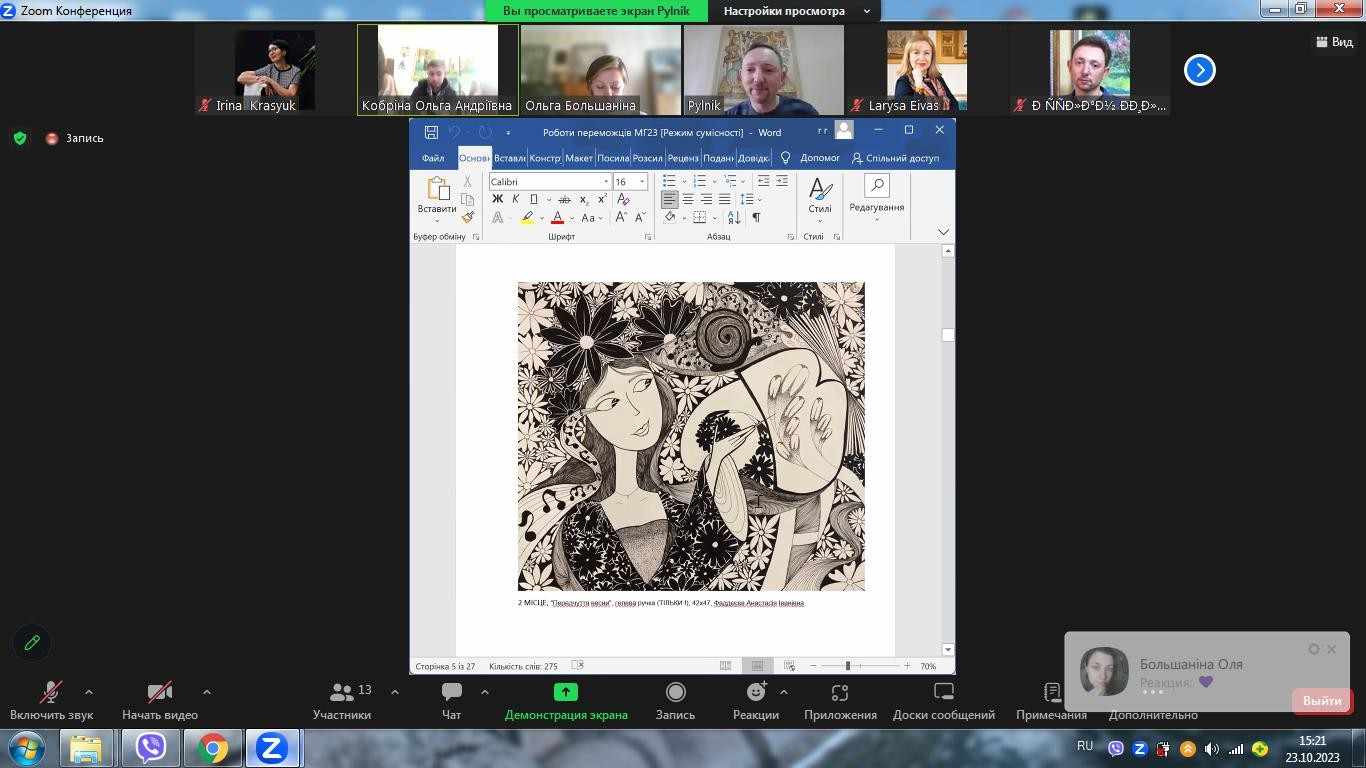Open Примечания notes in Zoom toolbar
The width and height of the screenshot is (1366, 768).
tap(1051, 701)
